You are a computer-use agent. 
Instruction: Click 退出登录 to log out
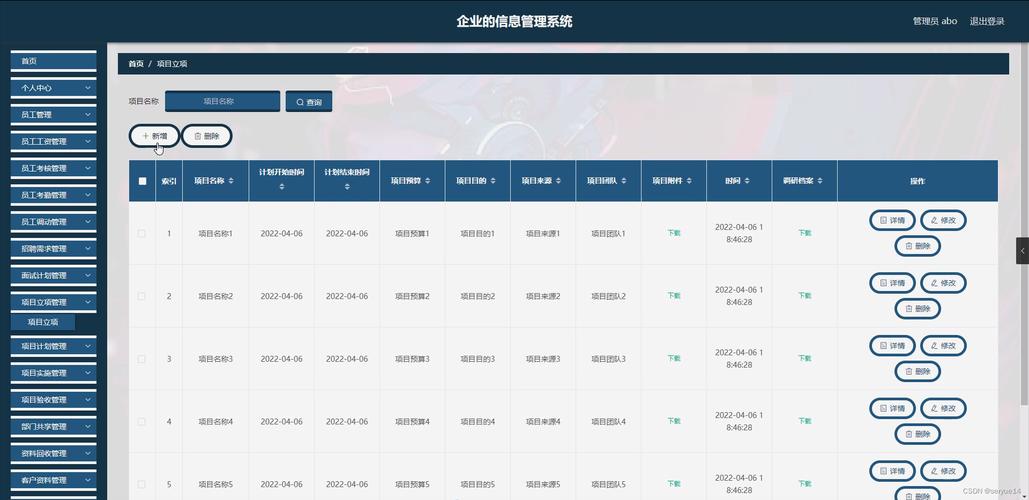(x=987, y=21)
